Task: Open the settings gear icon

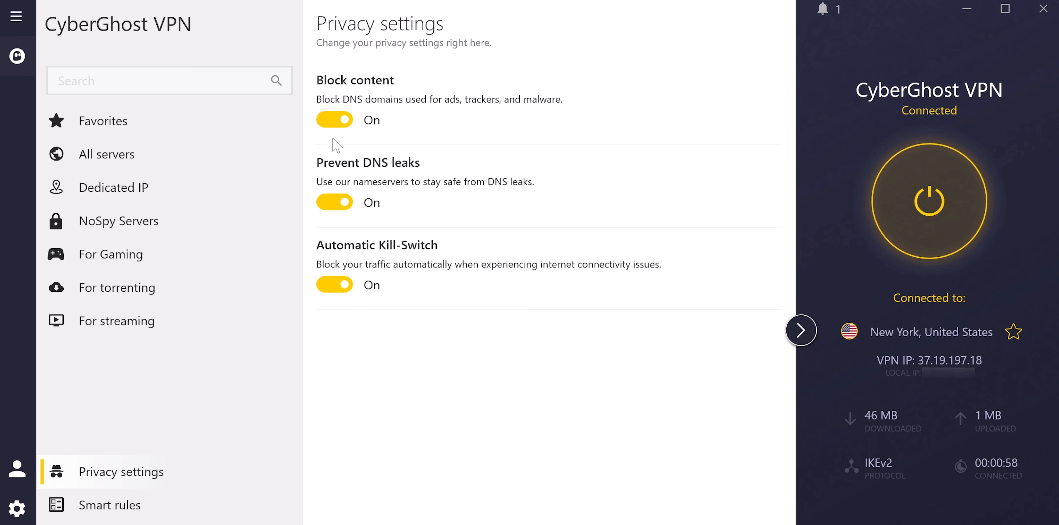Action: pyautogui.click(x=17, y=508)
